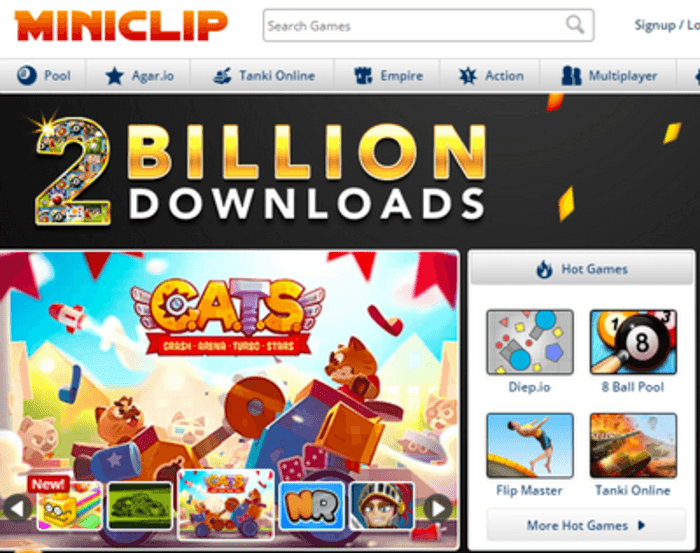Select the green snake game thumbnail
Viewport: 700px width, 553px height.
(x=140, y=506)
